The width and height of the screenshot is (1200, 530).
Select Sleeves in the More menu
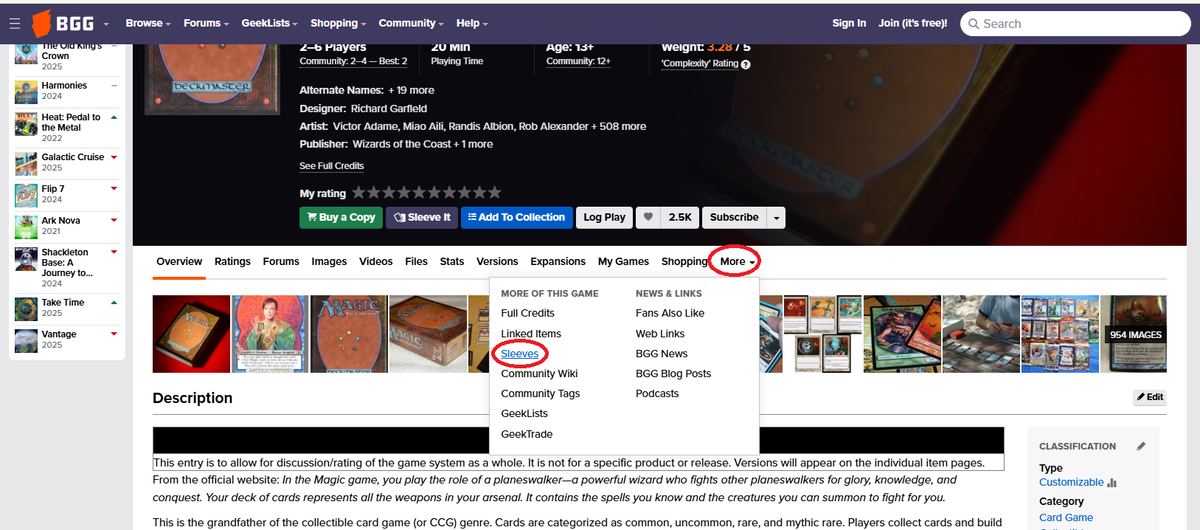[520, 353]
